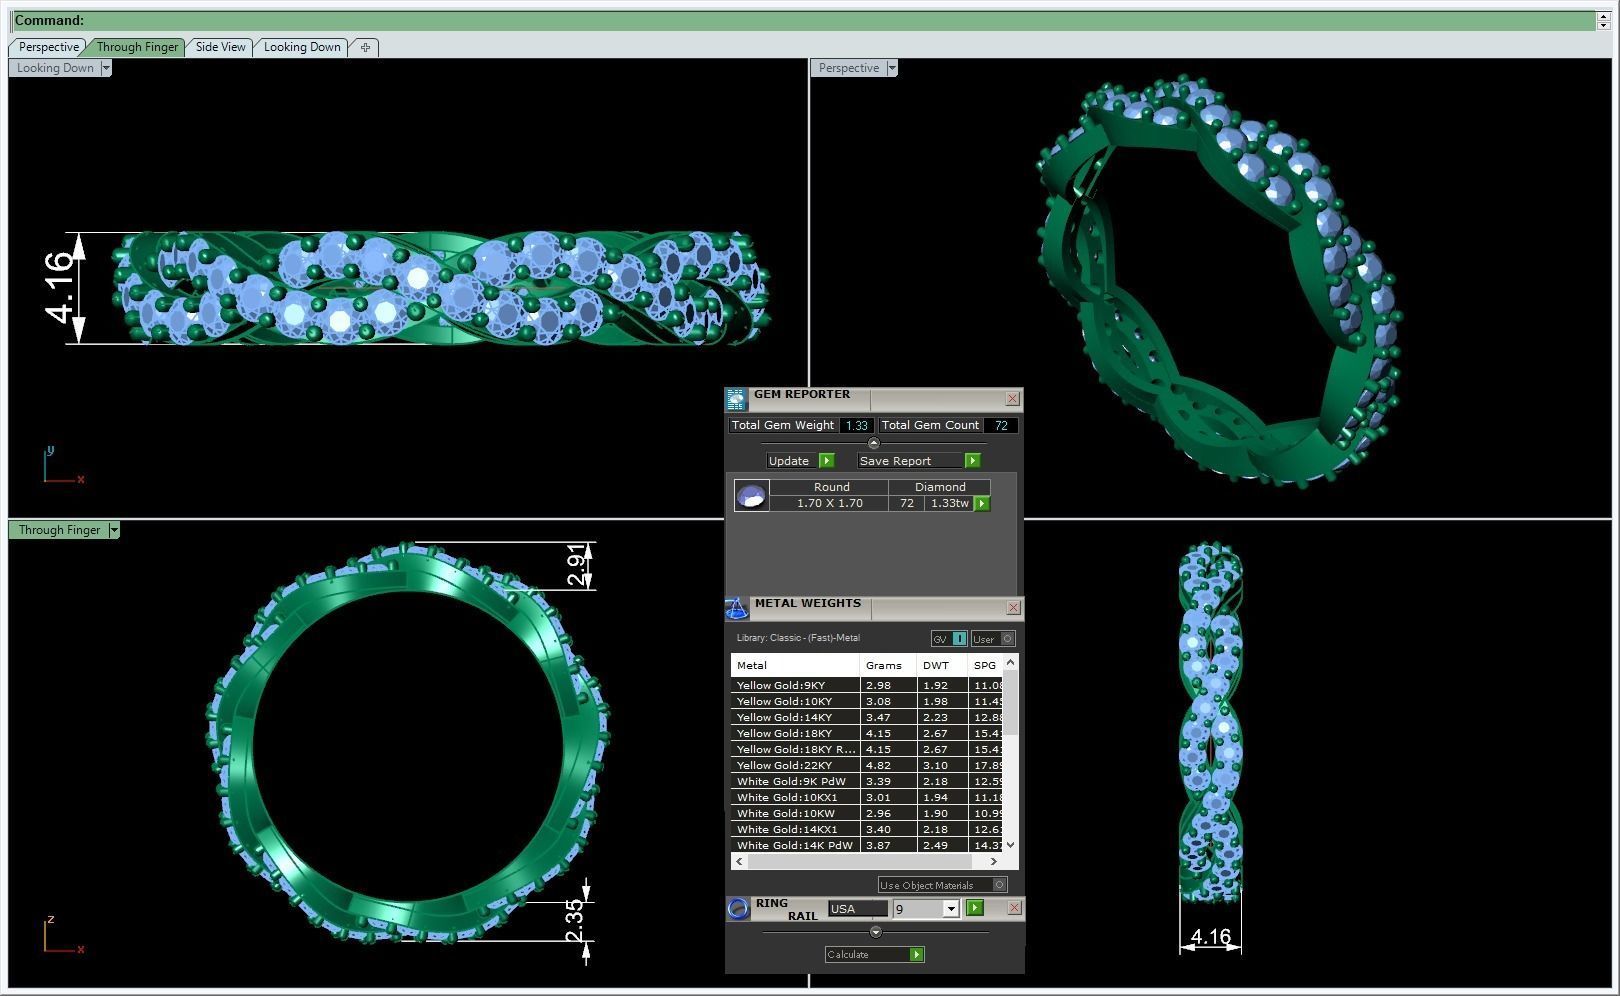This screenshot has height=996, width=1620.
Task: Open the Through Finger viewport menu arrow
Action: click(114, 530)
